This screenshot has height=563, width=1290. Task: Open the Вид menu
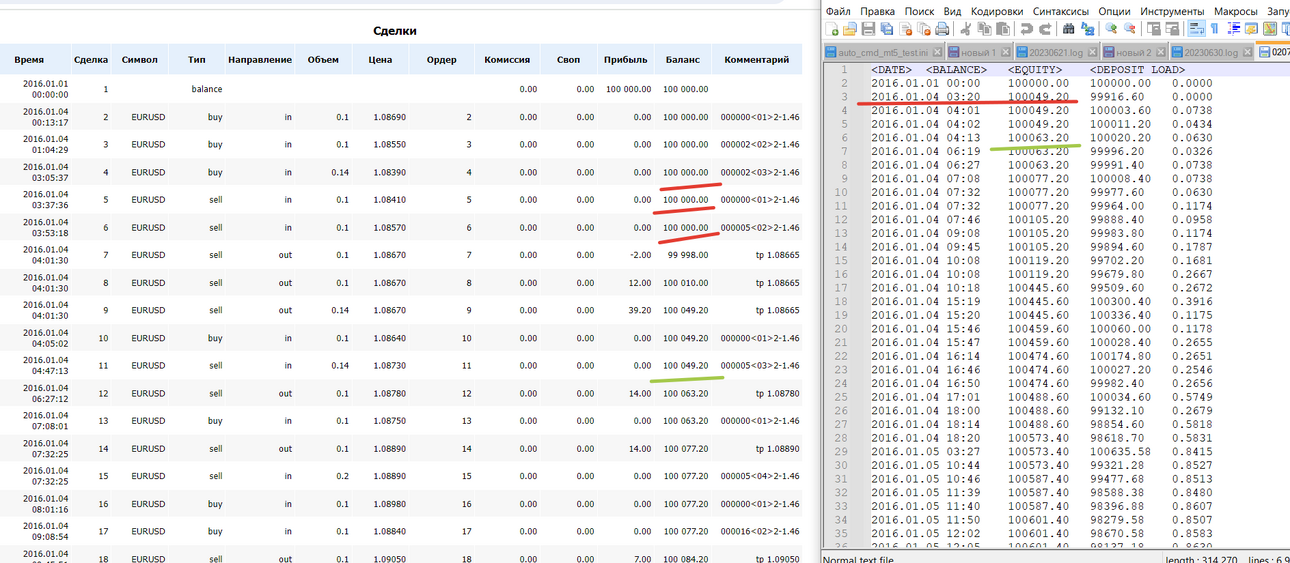pos(953,10)
